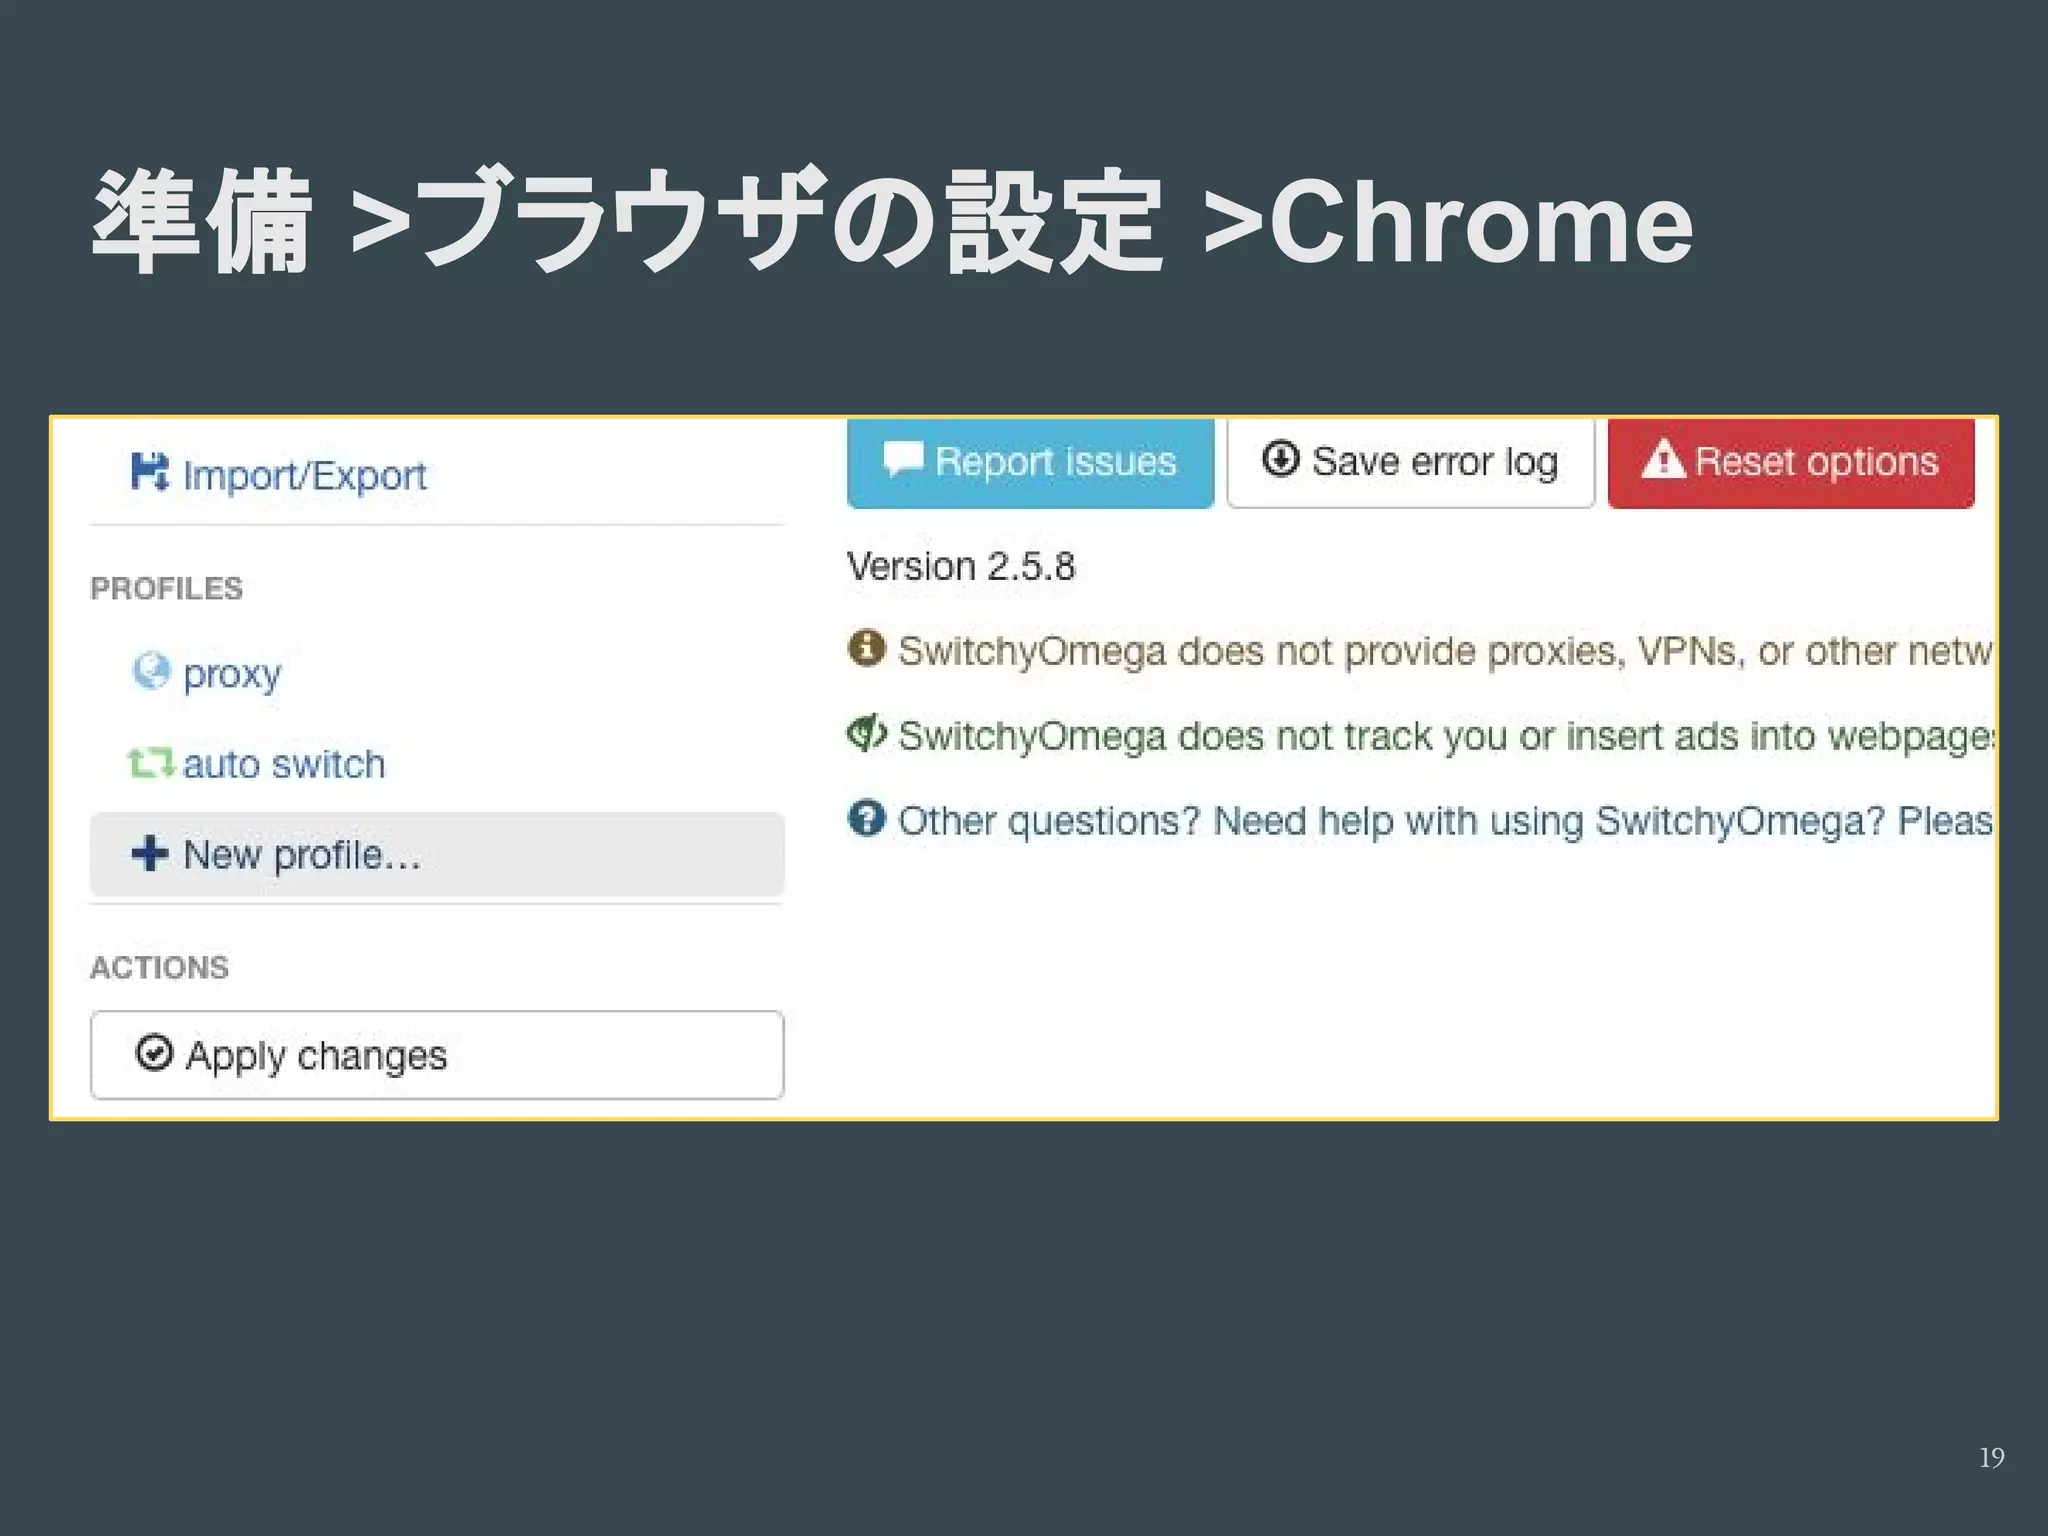The width and height of the screenshot is (2048, 1536).
Task: Click the globe icon beside proxy
Action: [151, 671]
